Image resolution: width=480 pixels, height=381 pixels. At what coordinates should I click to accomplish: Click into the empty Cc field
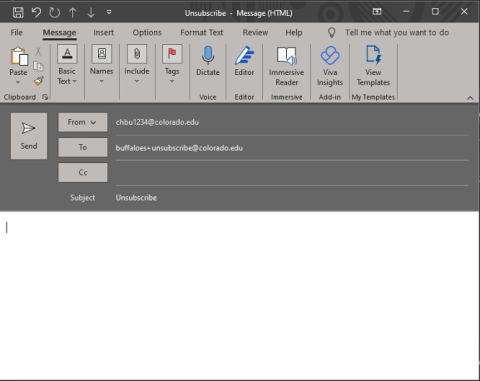(292, 173)
